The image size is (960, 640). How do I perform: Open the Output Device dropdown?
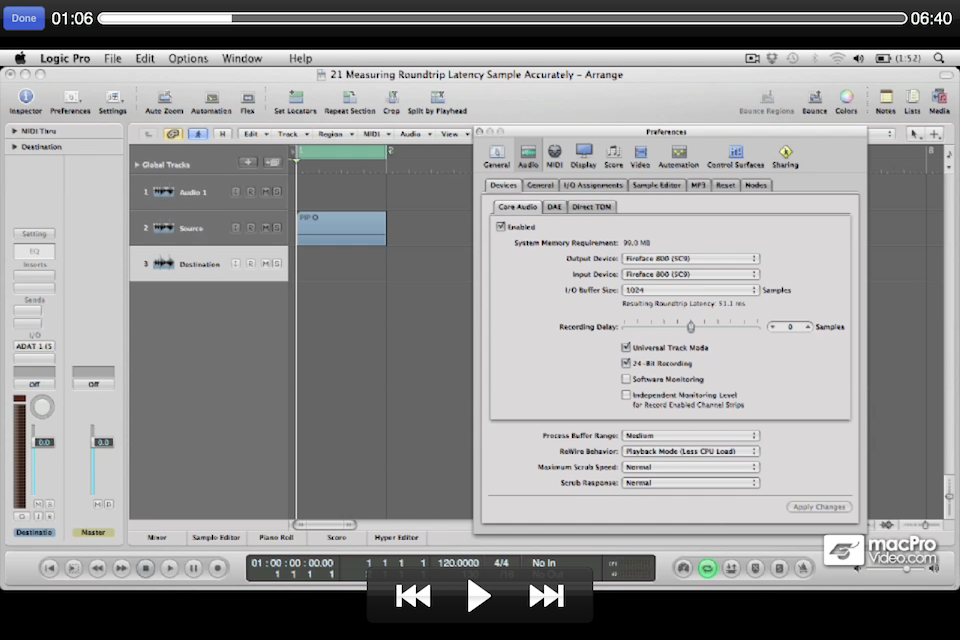click(691, 258)
